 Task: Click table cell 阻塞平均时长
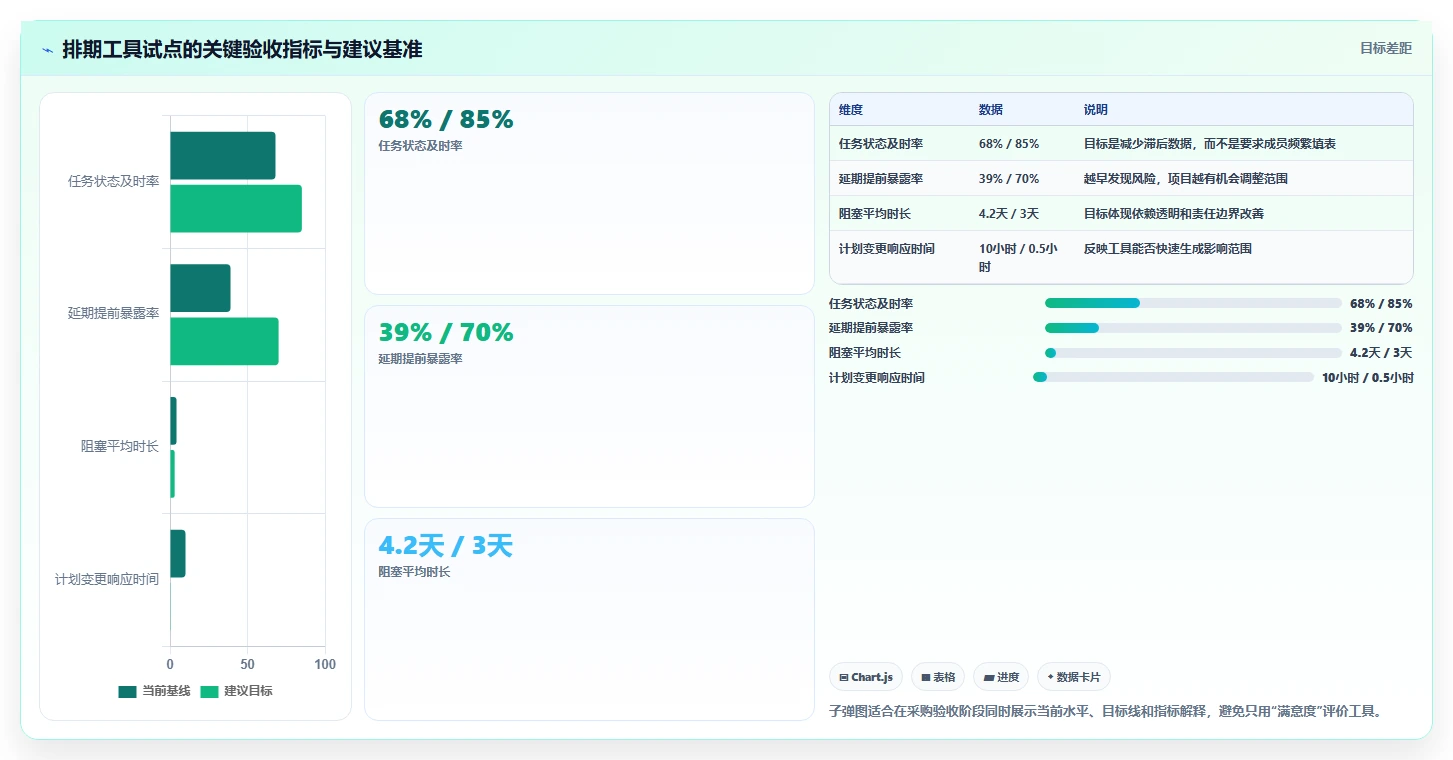(875, 213)
